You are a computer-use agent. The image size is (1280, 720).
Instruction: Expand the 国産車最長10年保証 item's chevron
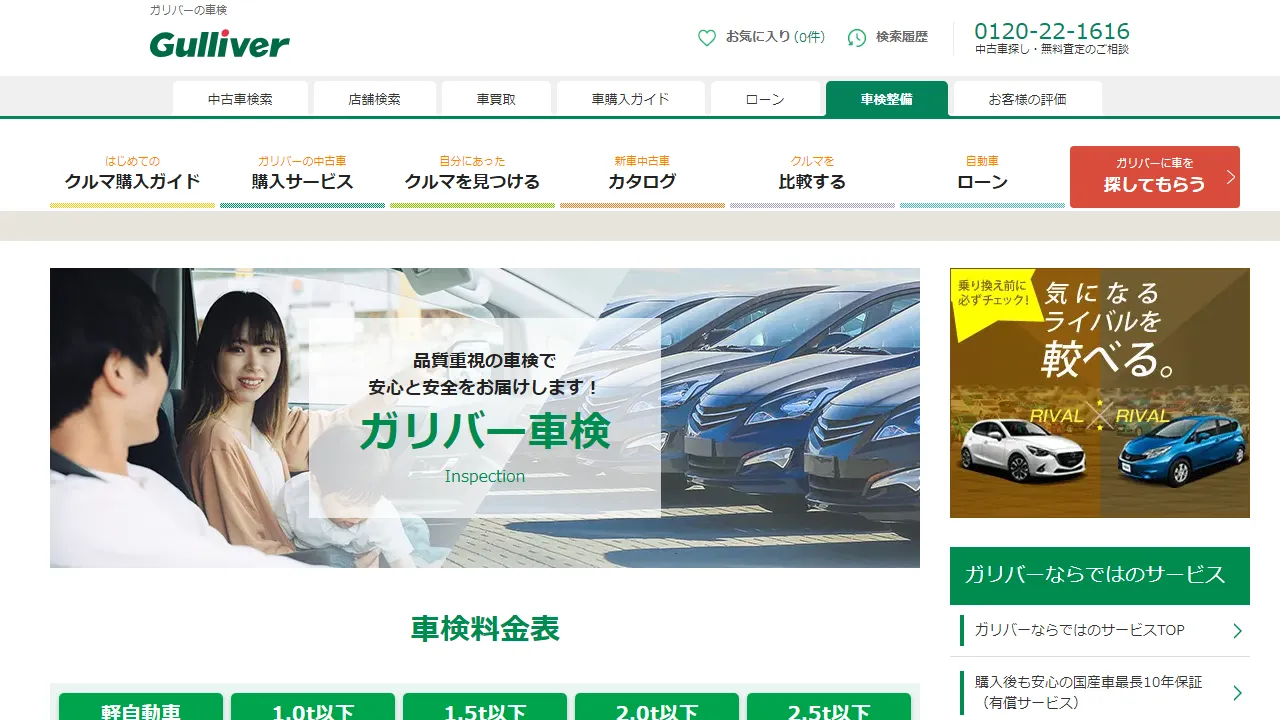1238,692
